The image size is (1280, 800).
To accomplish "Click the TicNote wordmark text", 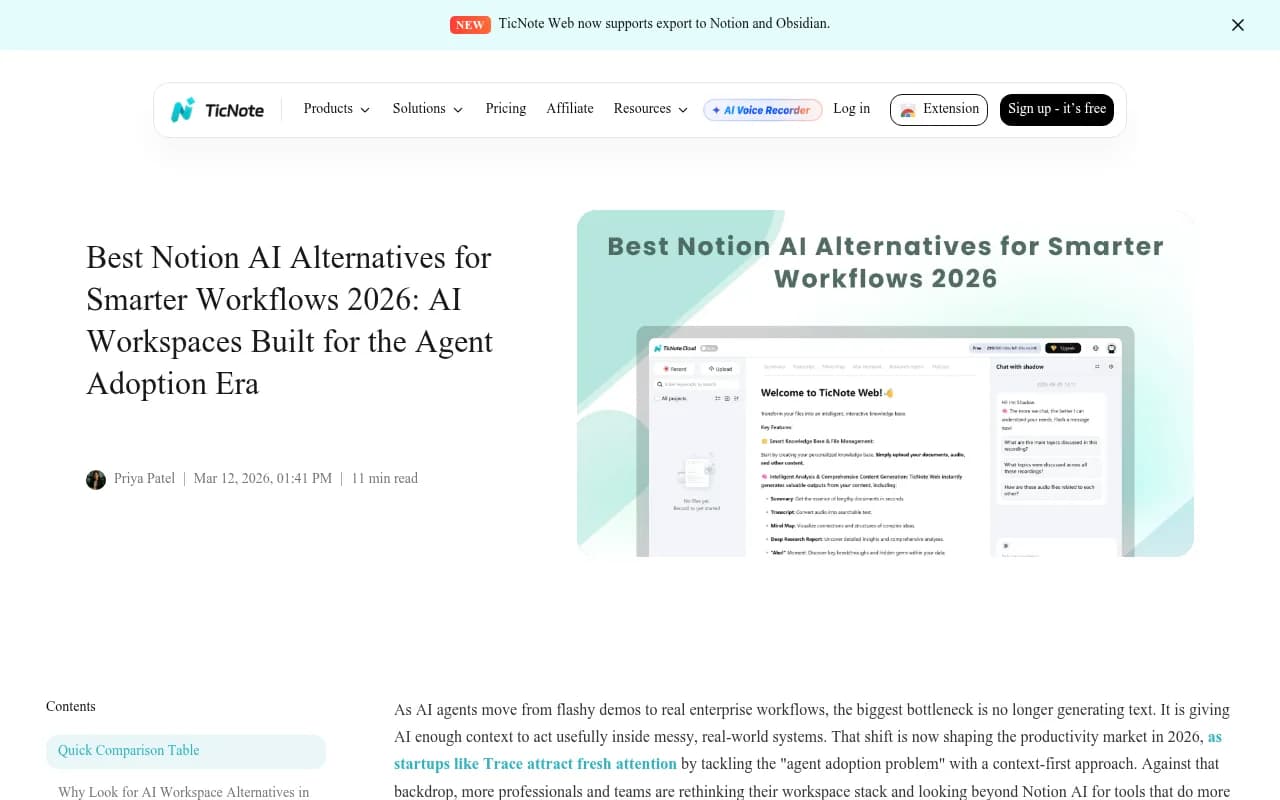I will 234,111.
